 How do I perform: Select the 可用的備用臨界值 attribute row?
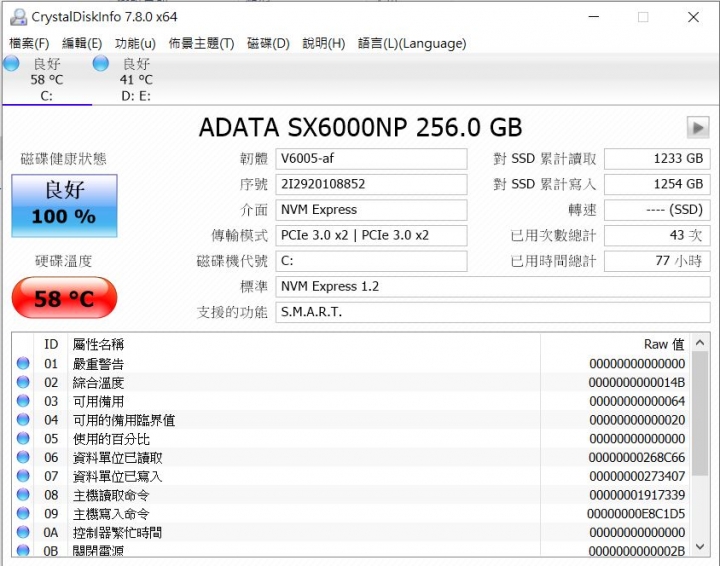[351, 420]
